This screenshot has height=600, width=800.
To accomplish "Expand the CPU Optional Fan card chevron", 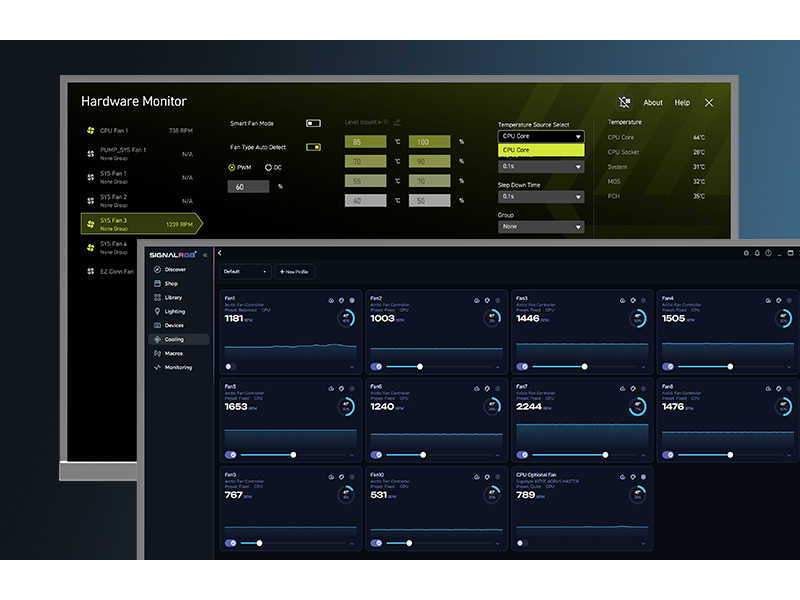I will pos(643,543).
